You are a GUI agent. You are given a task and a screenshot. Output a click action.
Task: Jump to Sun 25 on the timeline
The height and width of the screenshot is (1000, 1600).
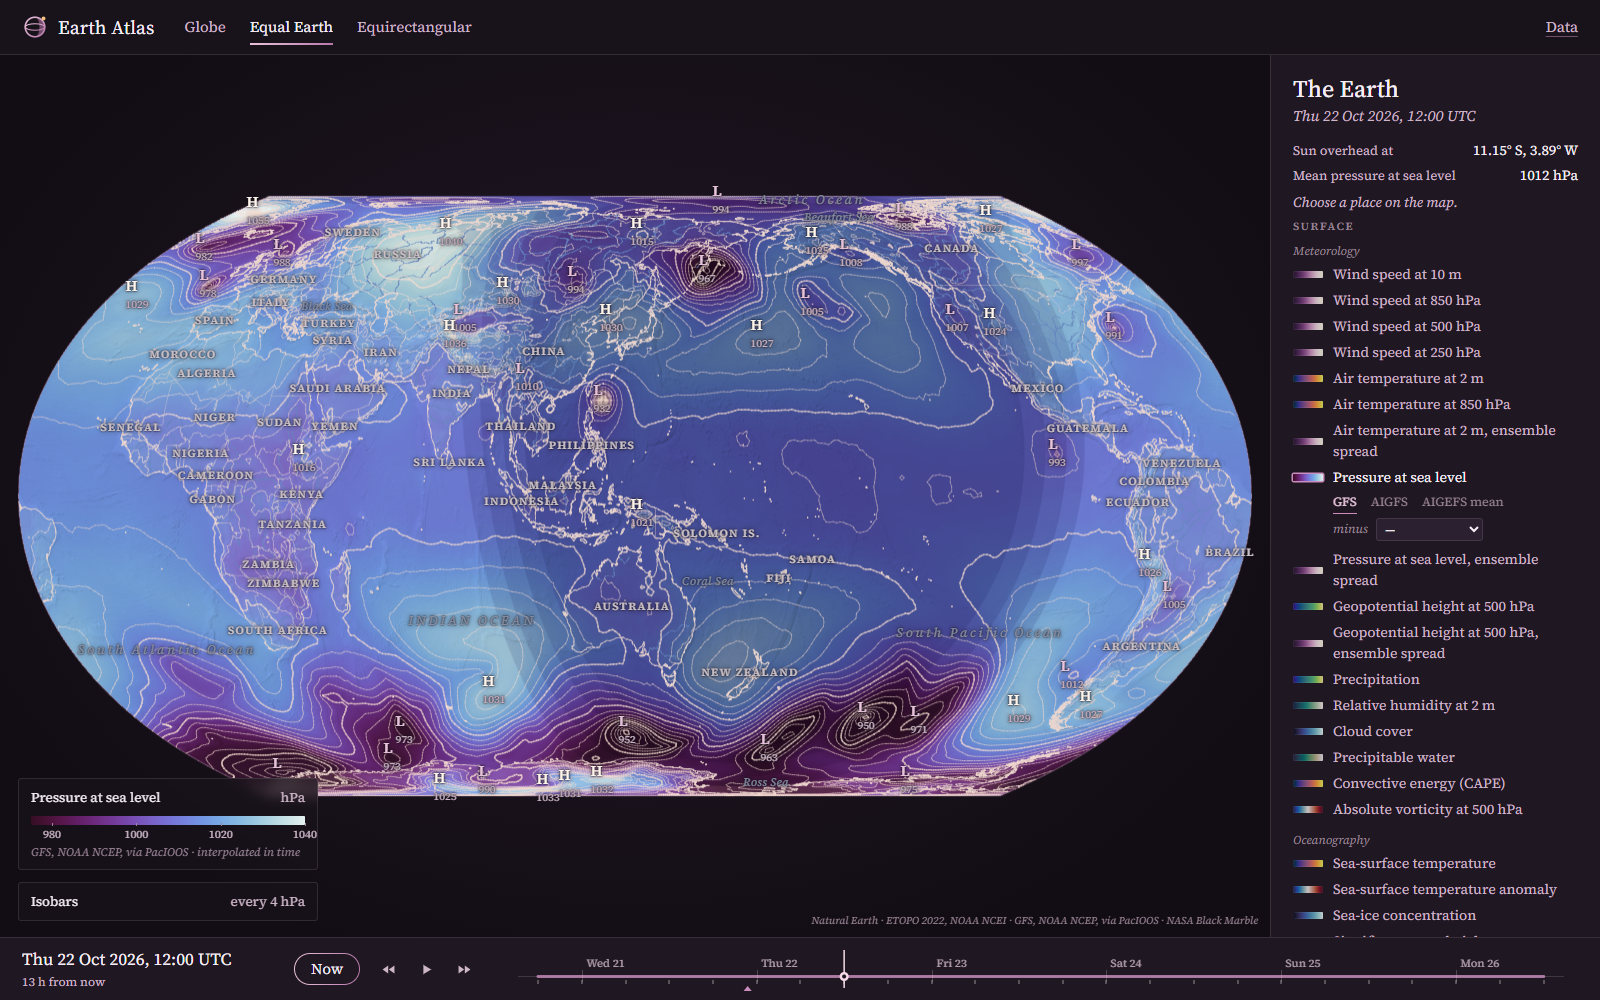click(x=1303, y=963)
